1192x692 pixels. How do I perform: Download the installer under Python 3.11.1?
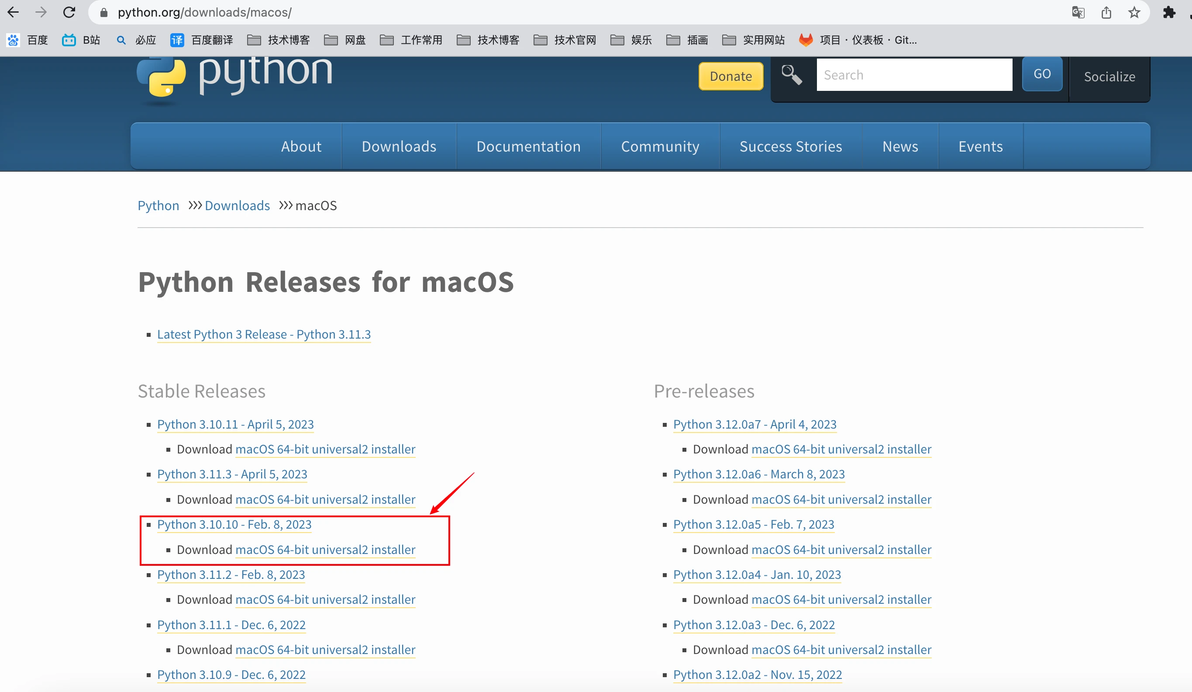pos(325,650)
